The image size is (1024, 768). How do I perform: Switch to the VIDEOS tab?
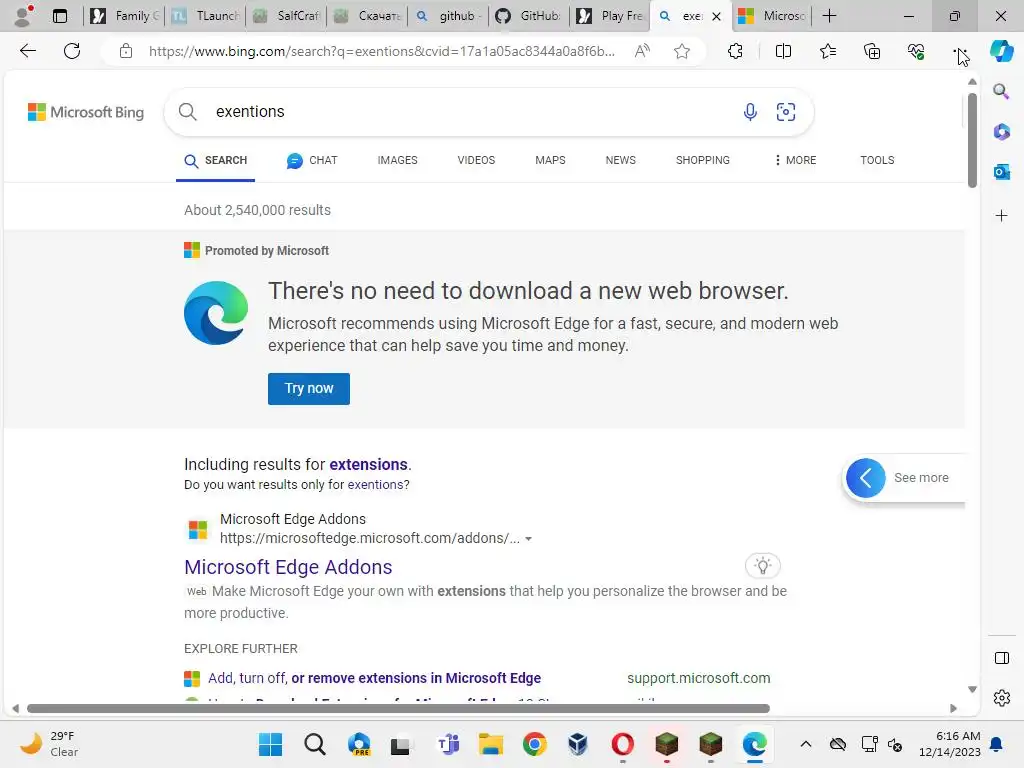tap(476, 160)
